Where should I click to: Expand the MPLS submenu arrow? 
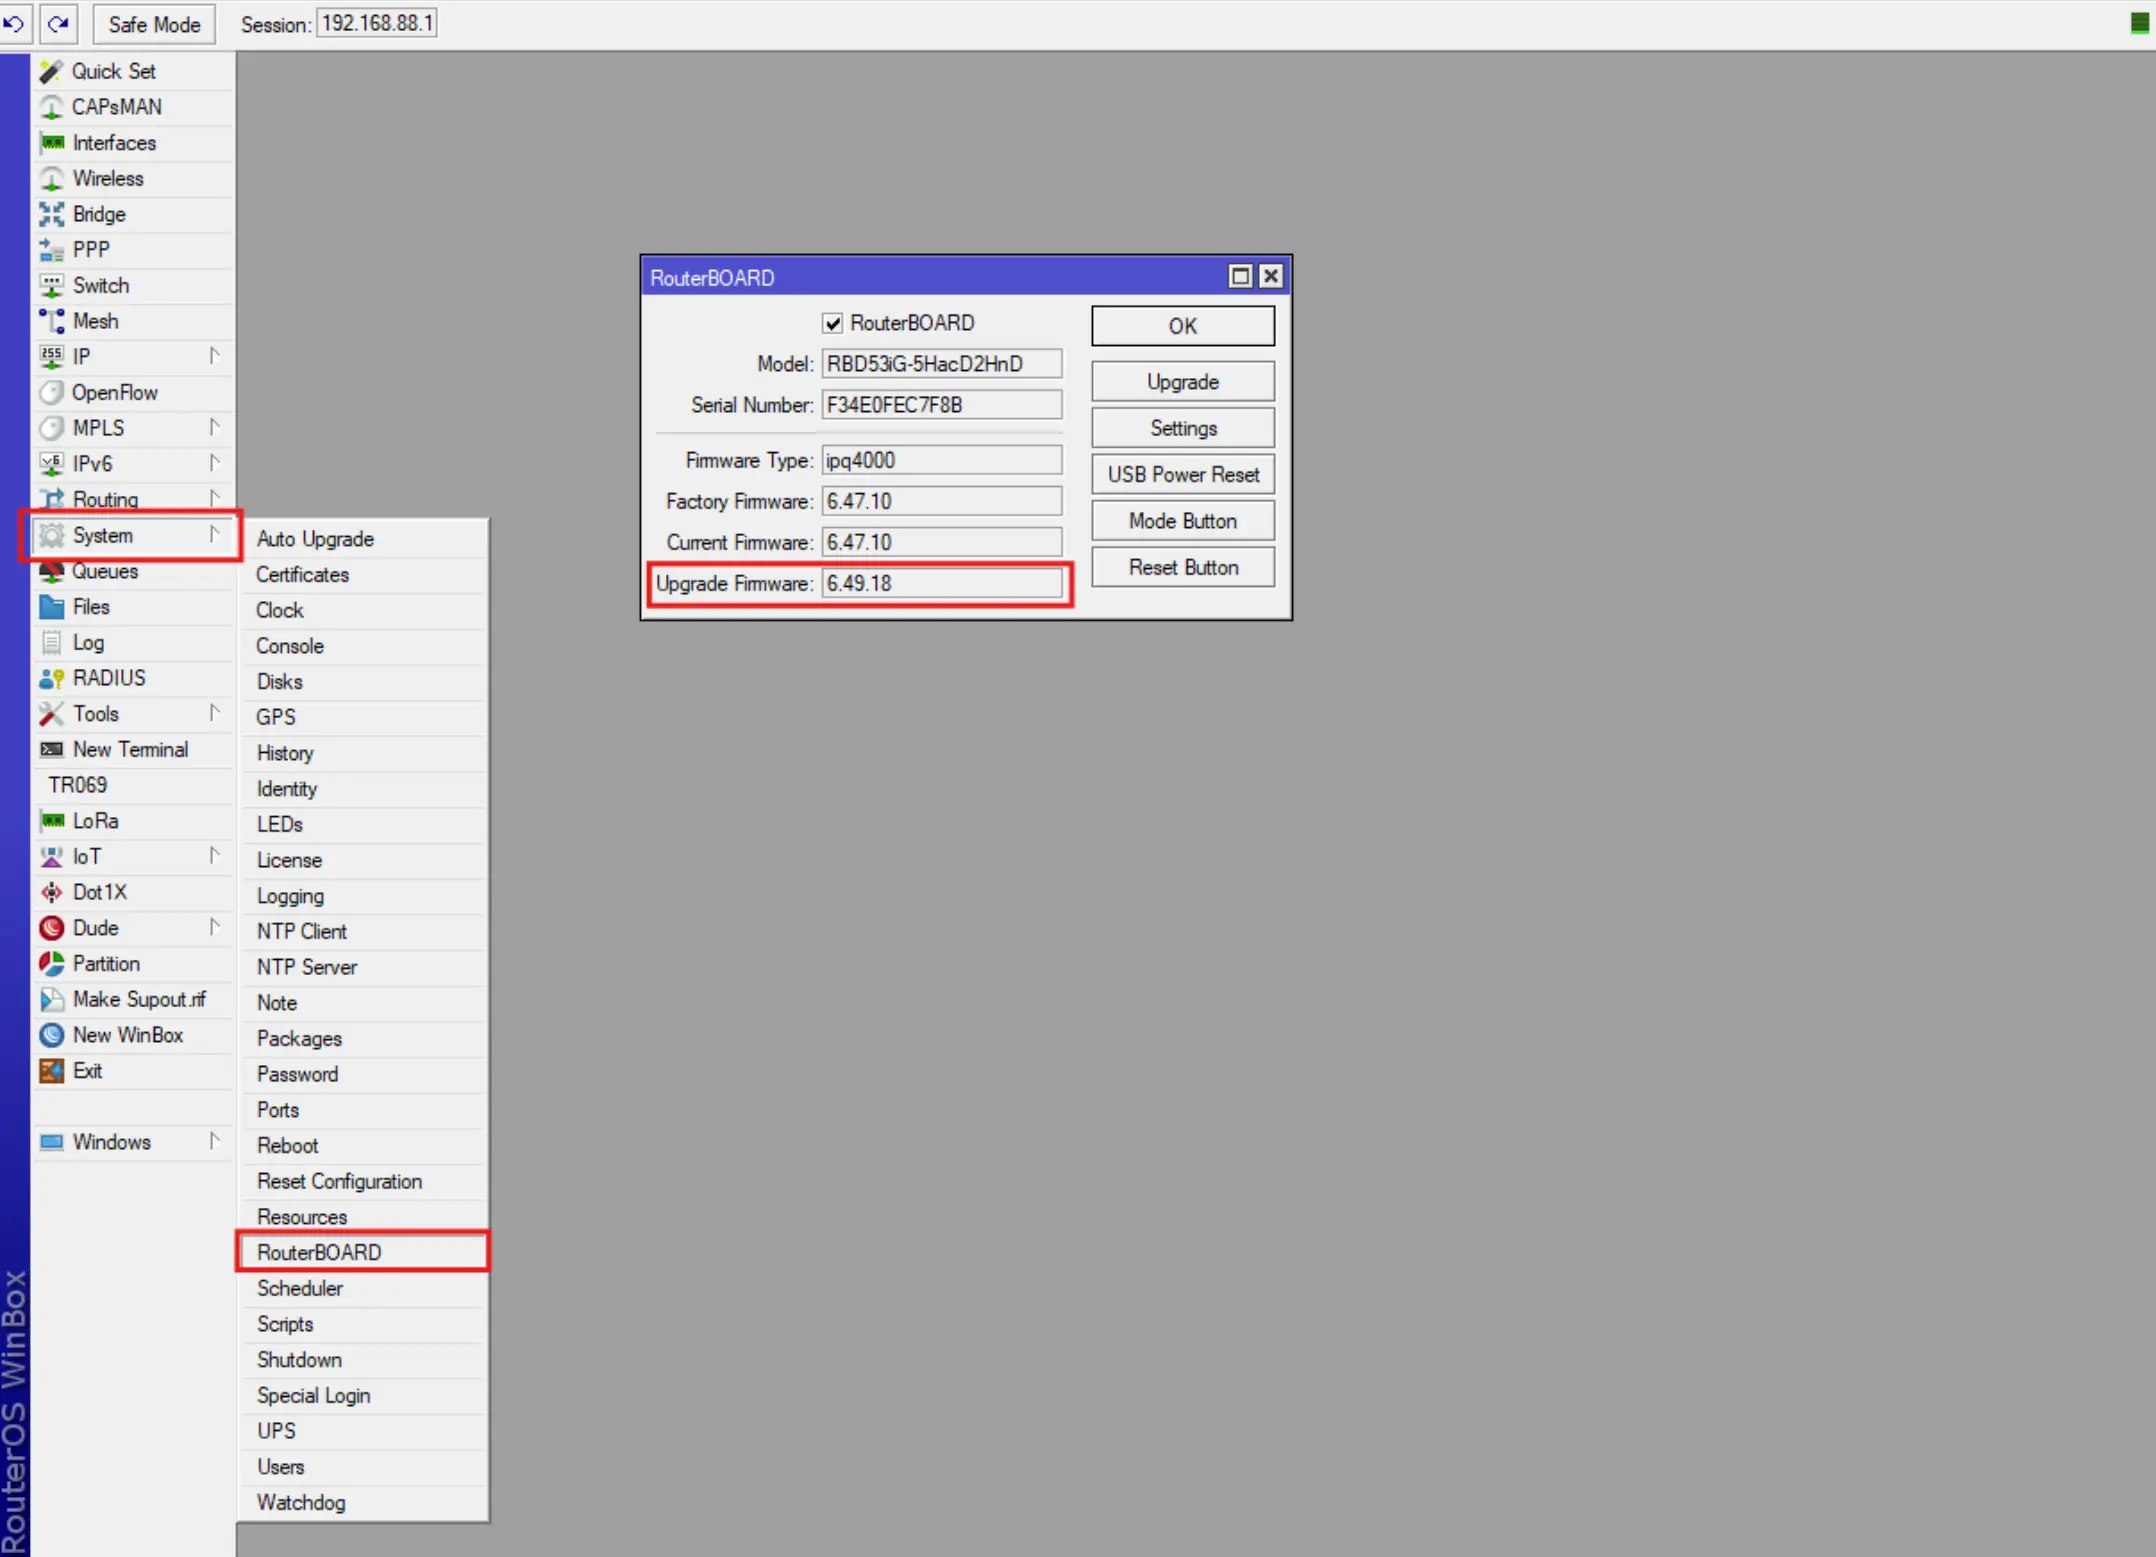click(214, 427)
